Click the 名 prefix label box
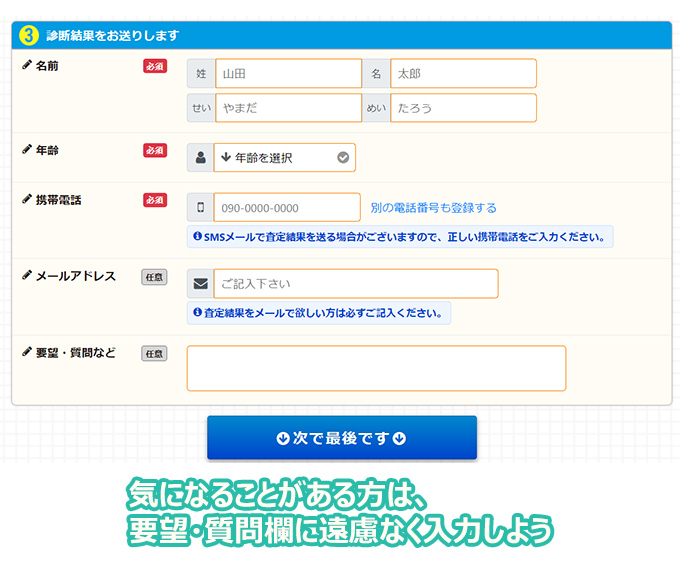The height and width of the screenshot is (569, 680). 376,73
